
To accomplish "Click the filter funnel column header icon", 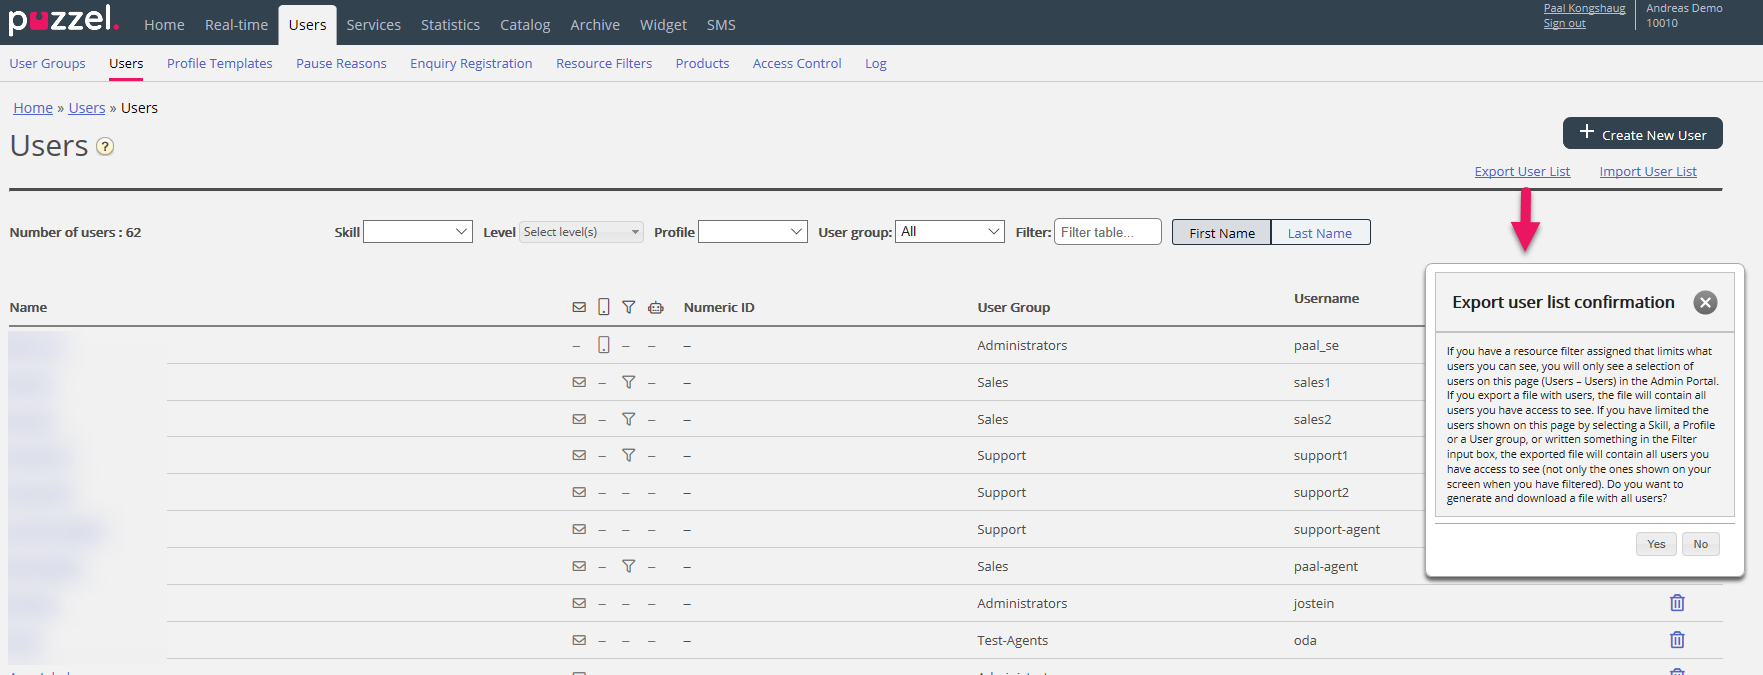I will click(628, 308).
